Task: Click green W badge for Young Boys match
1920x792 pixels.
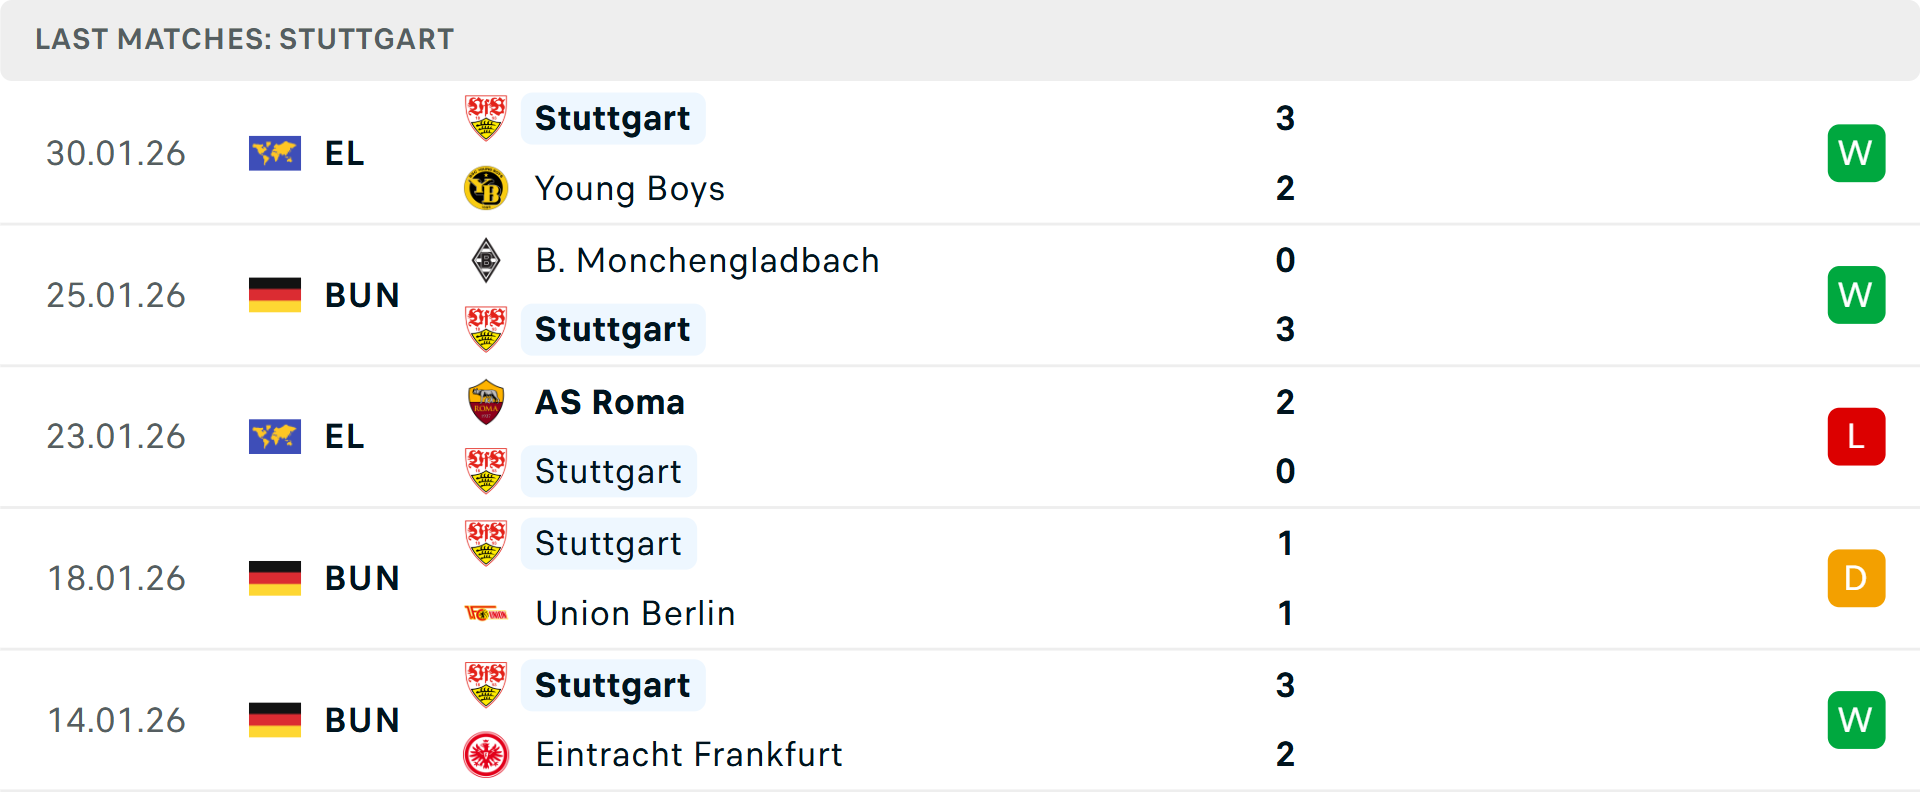Action: (1856, 153)
